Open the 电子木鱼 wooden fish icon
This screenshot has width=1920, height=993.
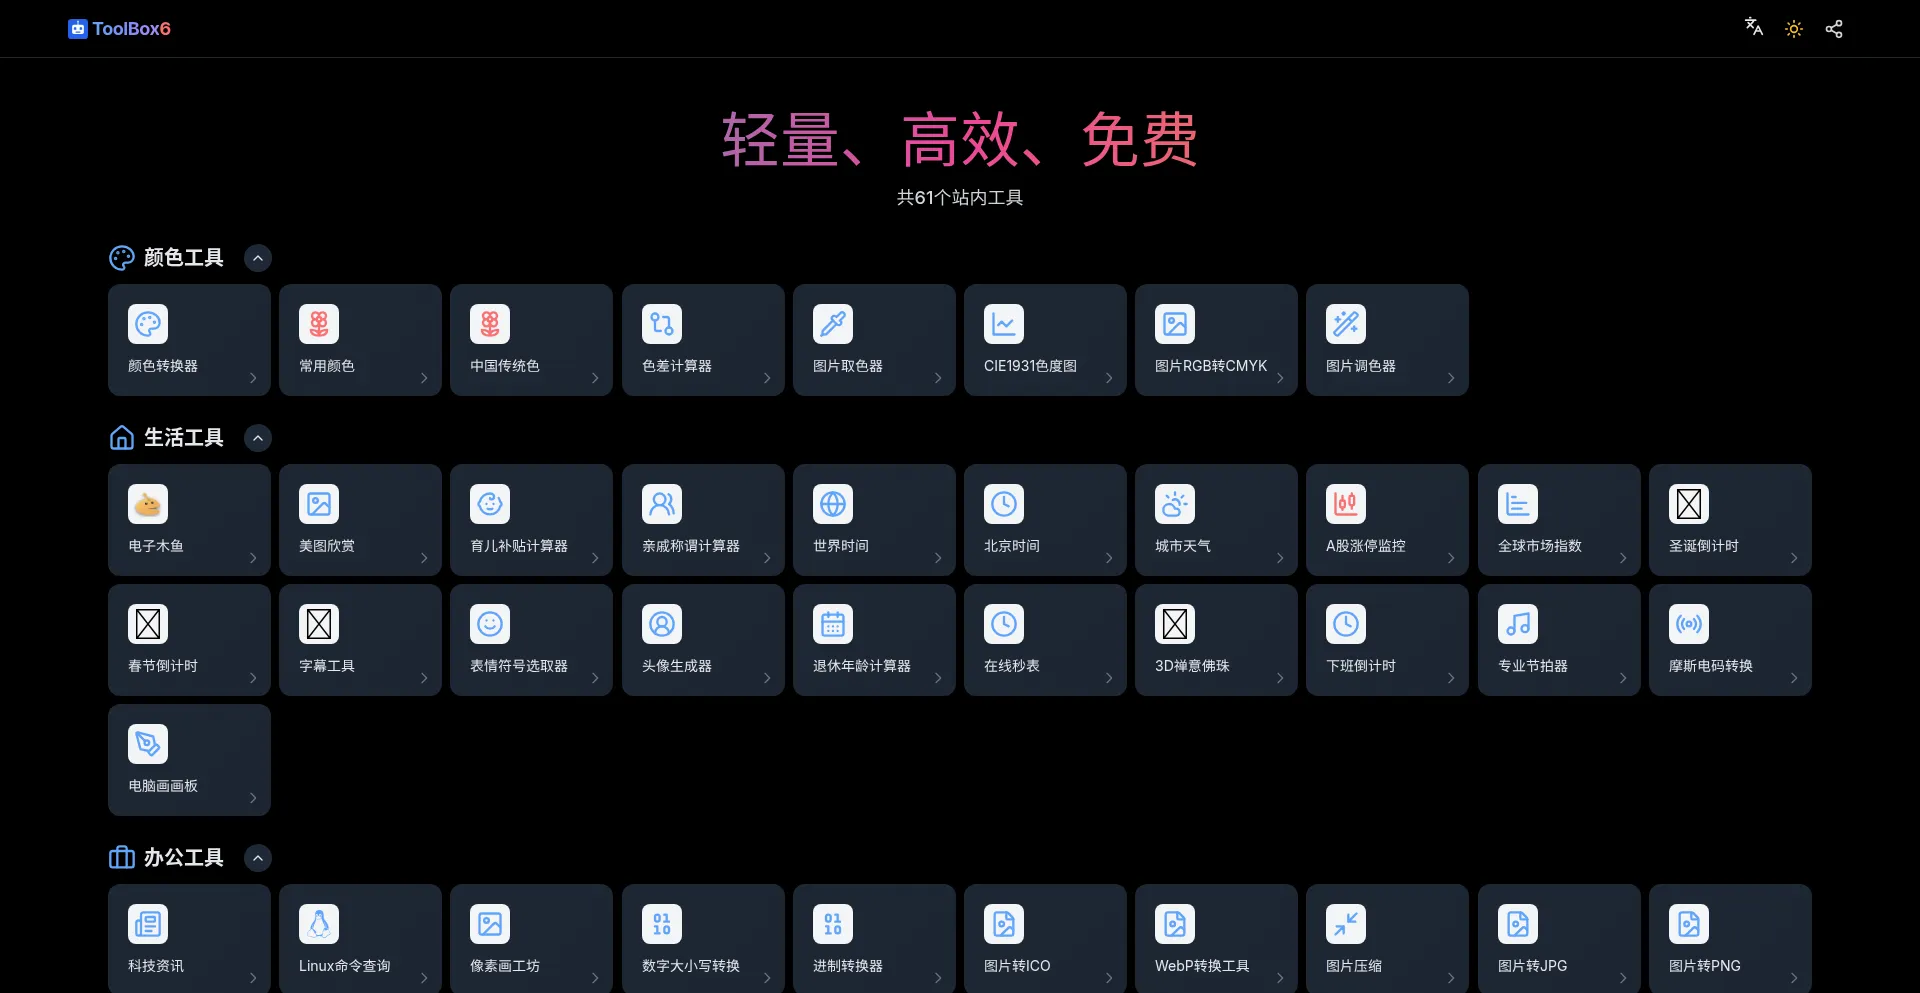pos(148,504)
